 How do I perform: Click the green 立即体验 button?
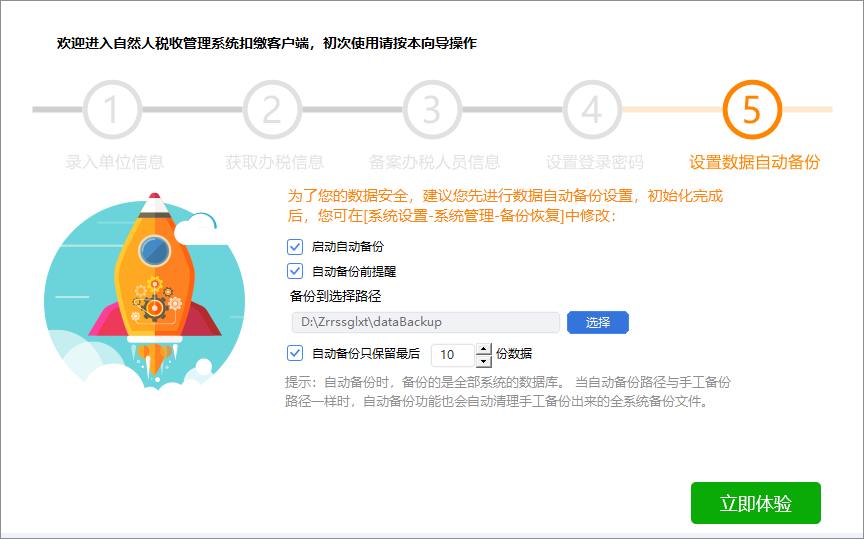[x=755, y=503]
